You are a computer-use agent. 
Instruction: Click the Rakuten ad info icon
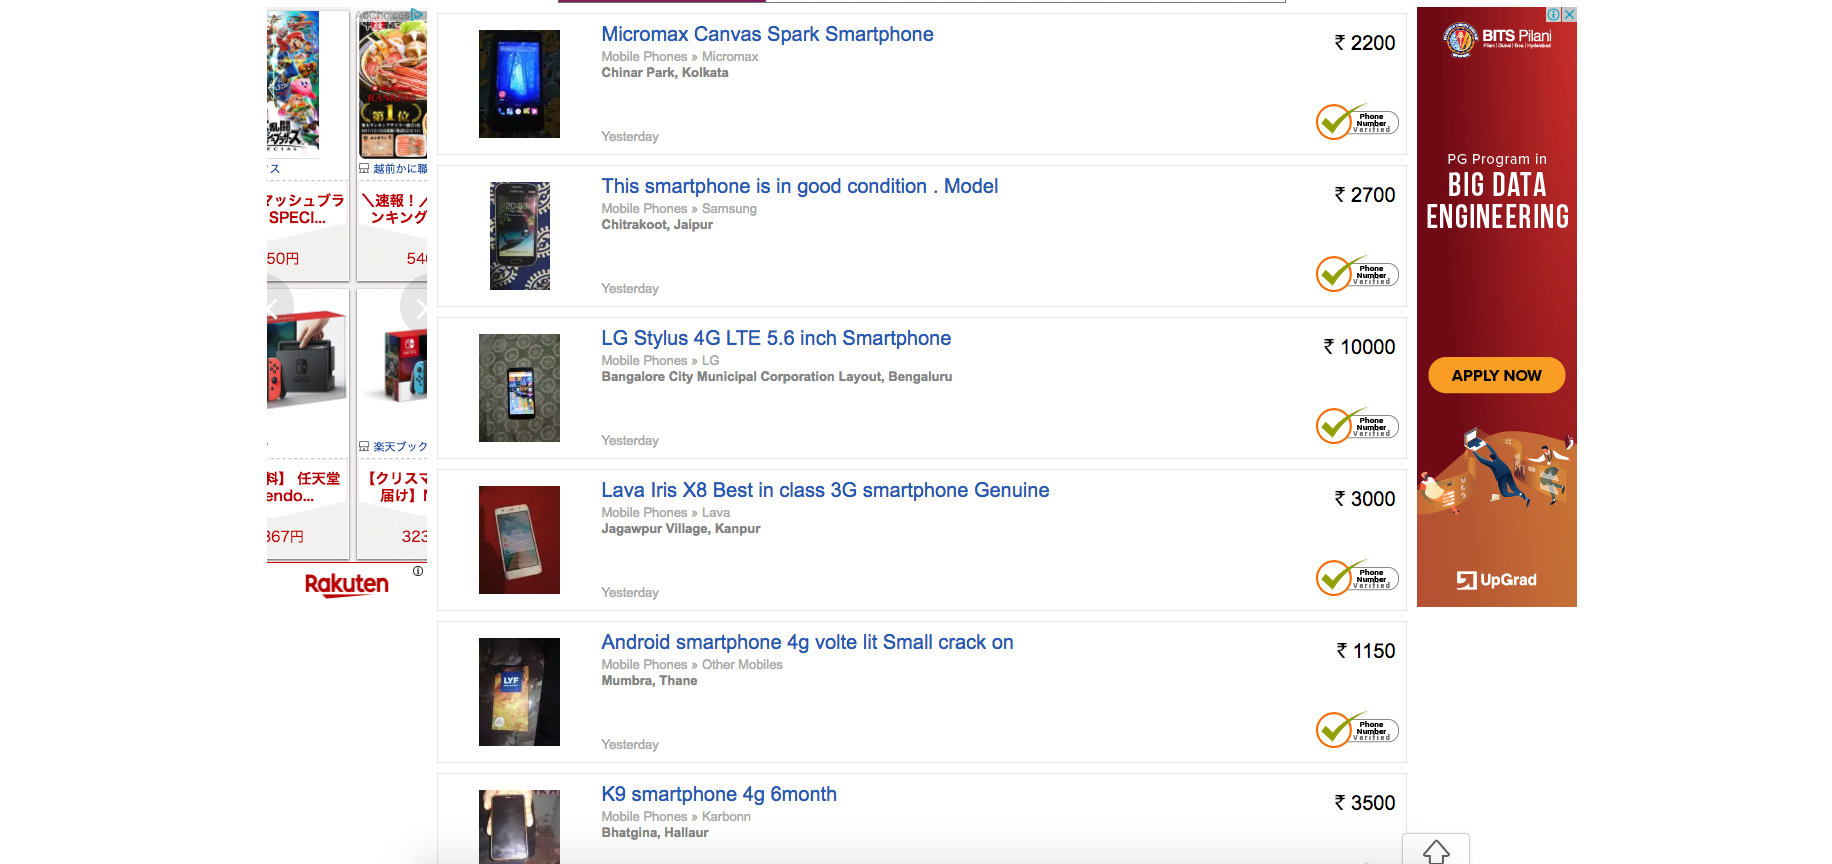pyautogui.click(x=418, y=571)
